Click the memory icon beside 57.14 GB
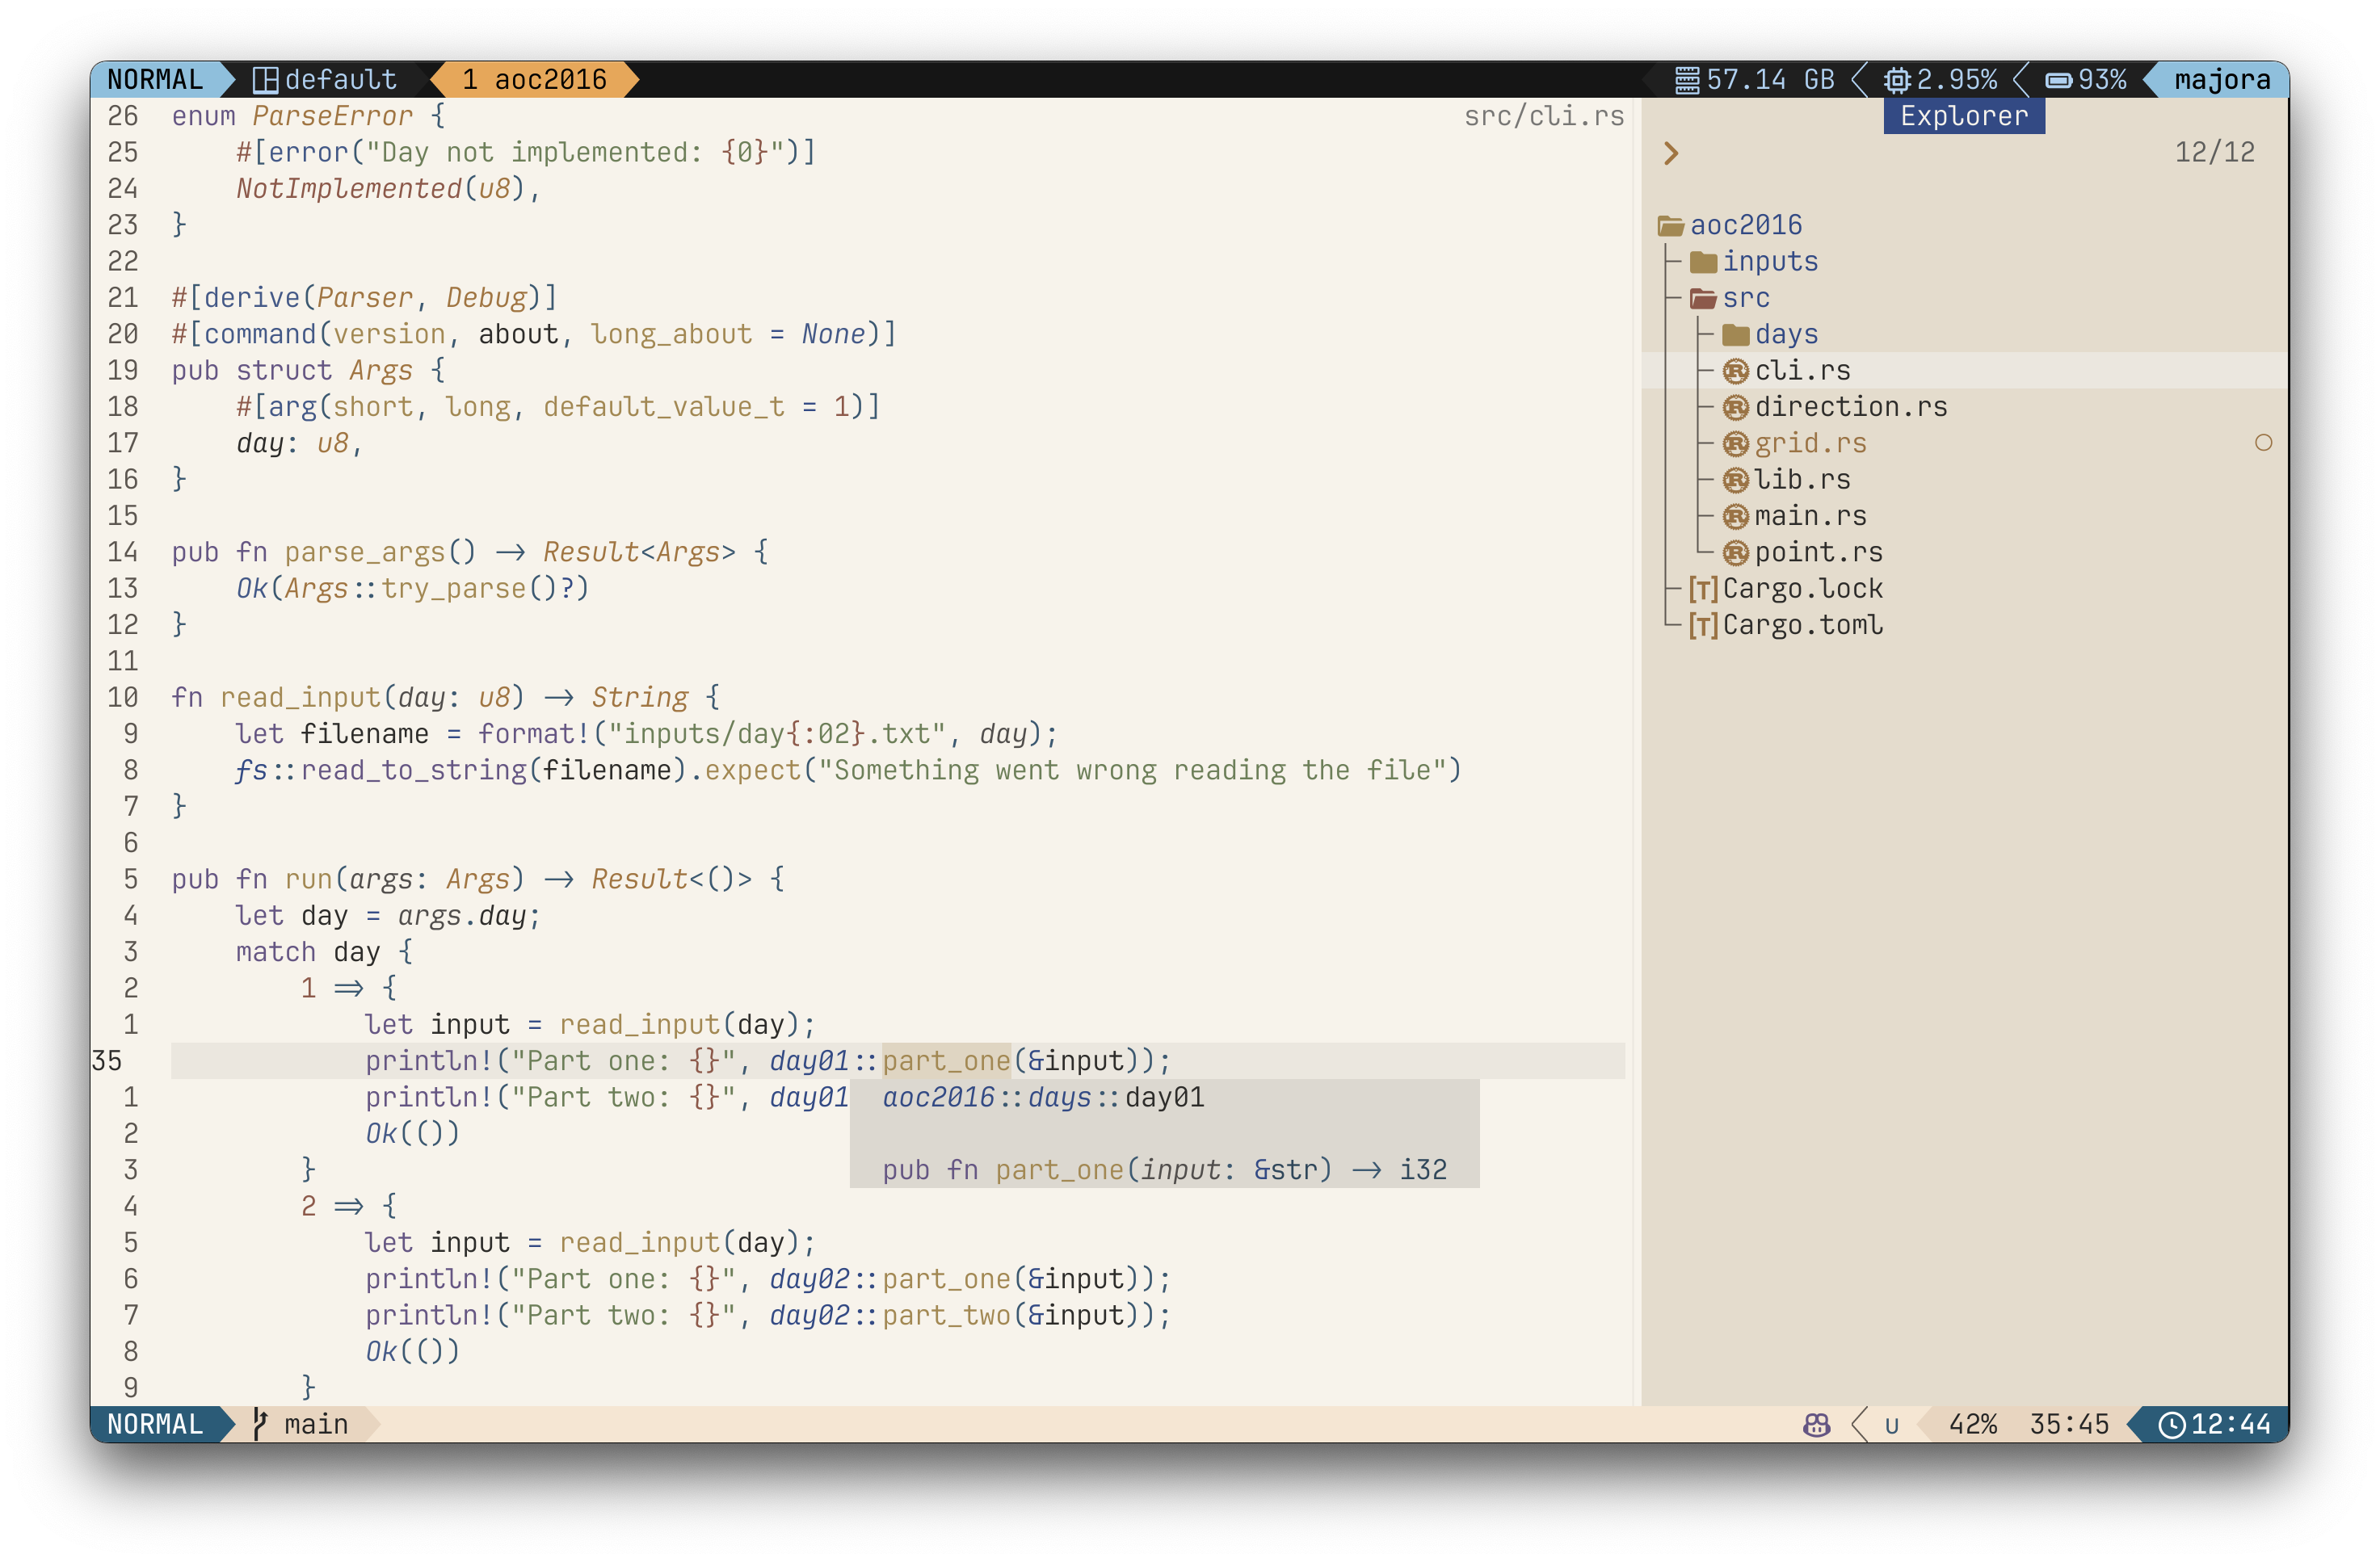The image size is (2380, 1562). pyautogui.click(x=1686, y=80)
